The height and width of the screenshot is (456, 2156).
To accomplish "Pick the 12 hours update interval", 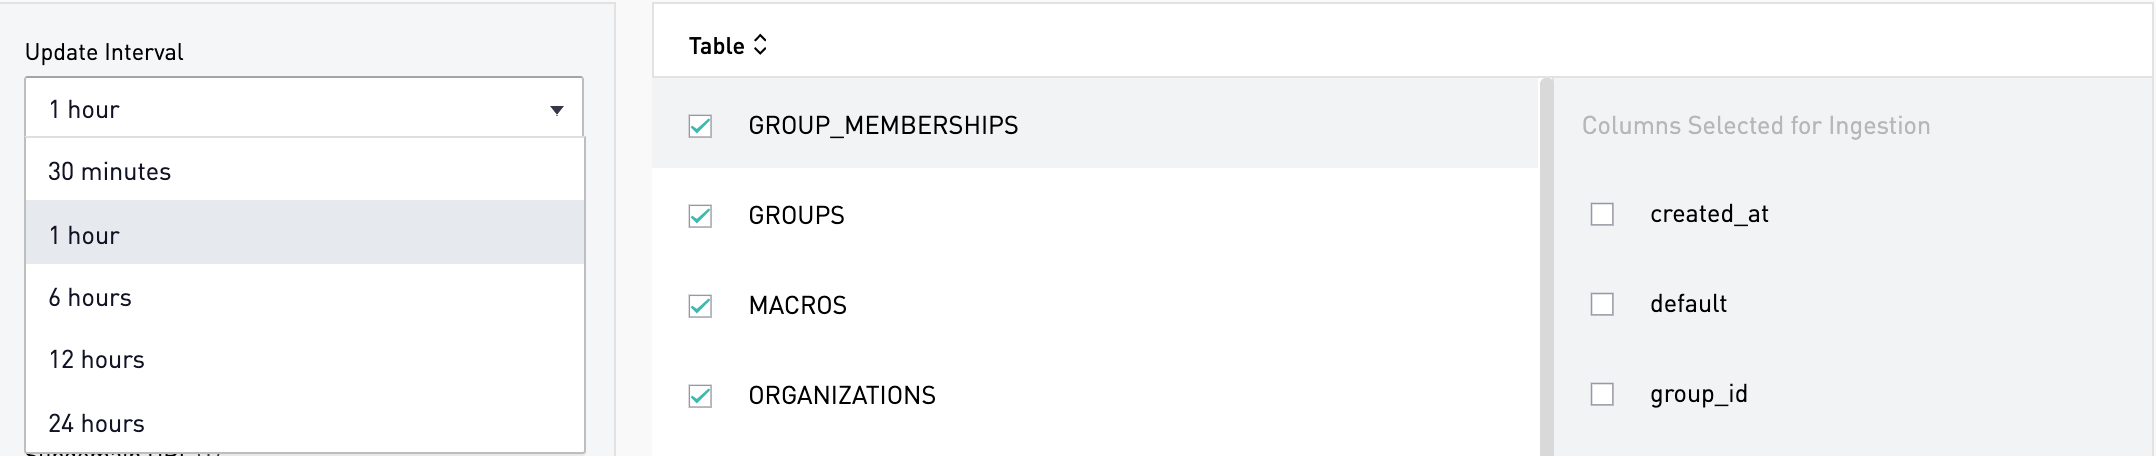I will click(305, 359).
